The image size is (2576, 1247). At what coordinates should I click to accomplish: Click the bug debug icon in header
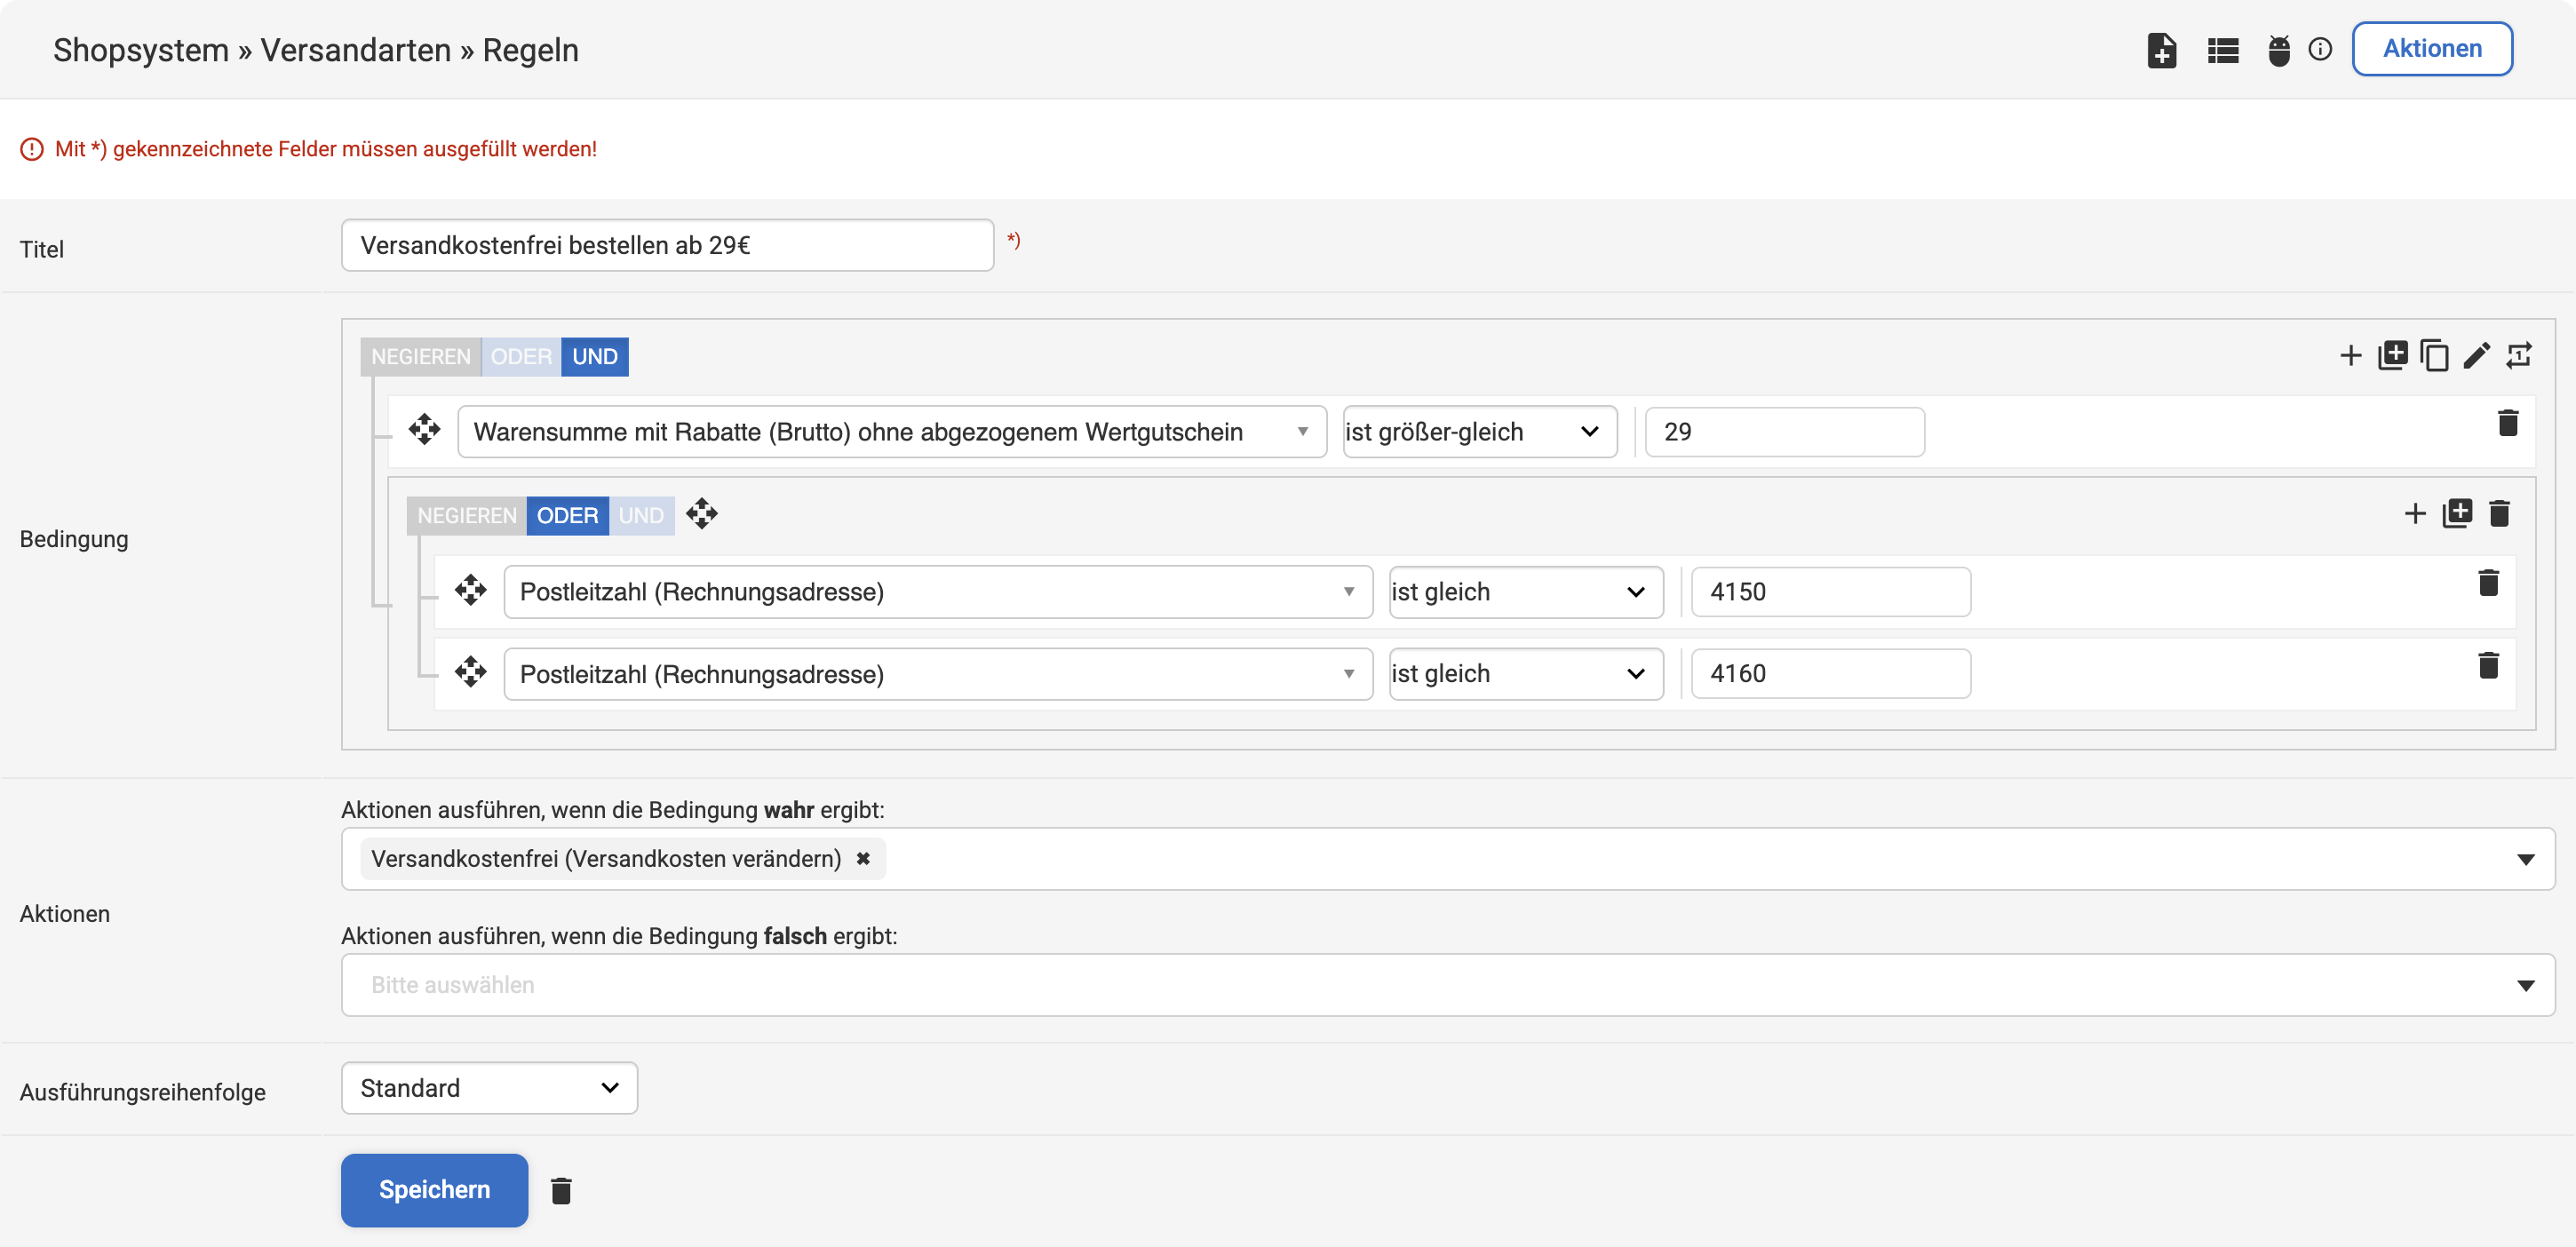coord(2279,50)
